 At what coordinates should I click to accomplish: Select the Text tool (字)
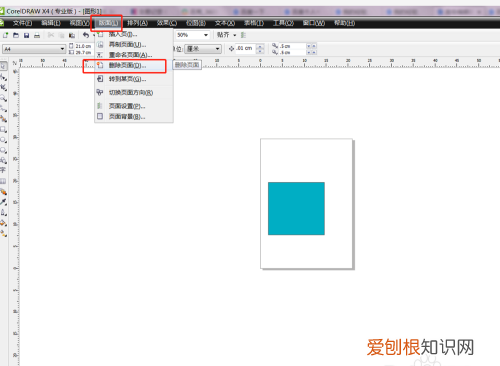click(x=3, y=170)
